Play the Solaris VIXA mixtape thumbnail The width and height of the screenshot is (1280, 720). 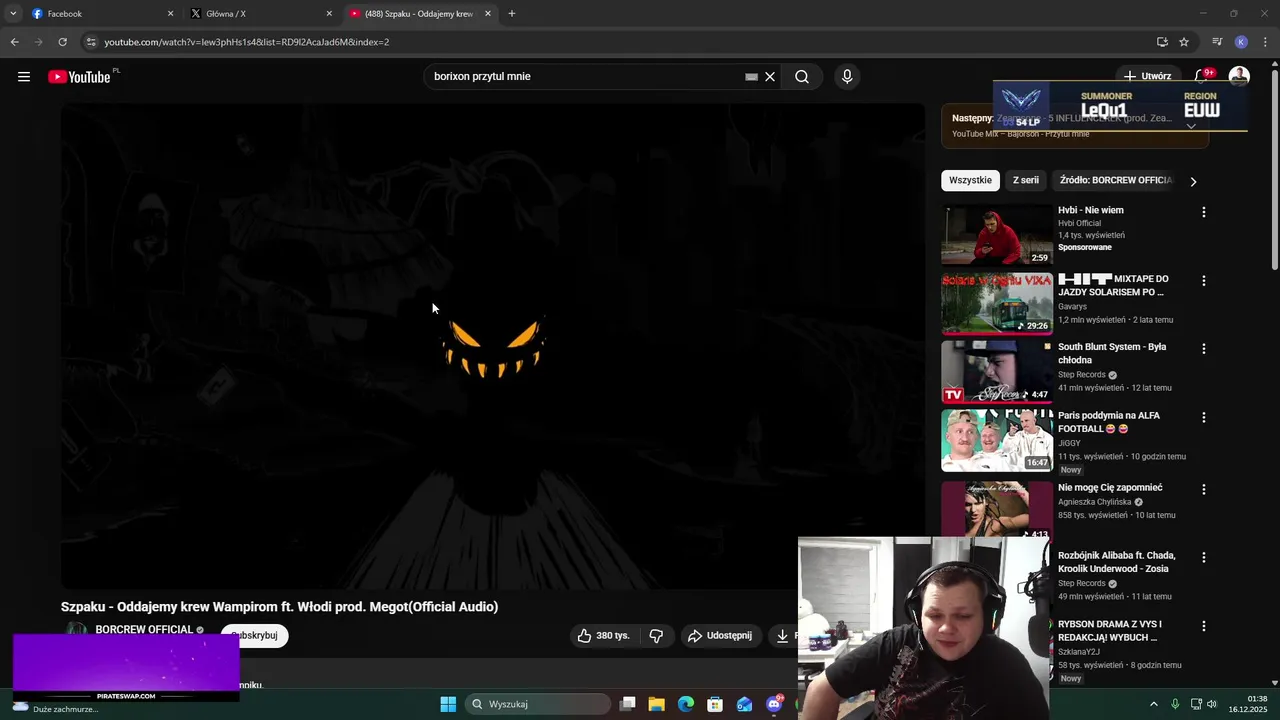click(997, 303)
